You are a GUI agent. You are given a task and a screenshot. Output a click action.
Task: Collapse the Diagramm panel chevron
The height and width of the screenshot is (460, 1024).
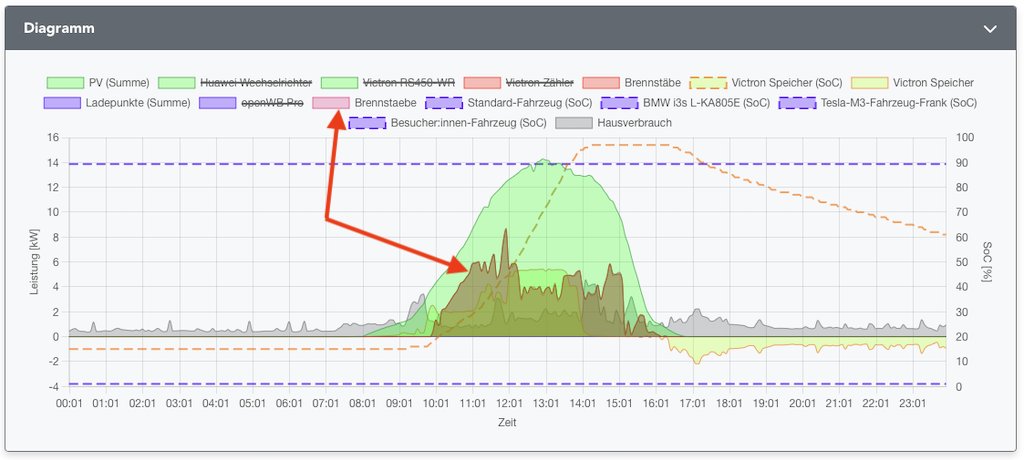(x=990, y=29)
